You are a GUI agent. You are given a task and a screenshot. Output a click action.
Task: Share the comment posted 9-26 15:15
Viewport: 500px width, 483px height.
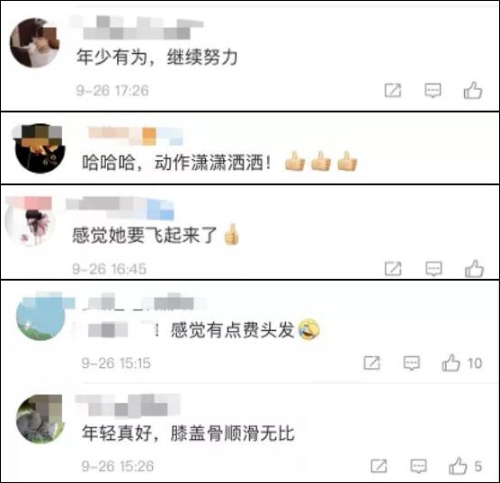(372, 363)
